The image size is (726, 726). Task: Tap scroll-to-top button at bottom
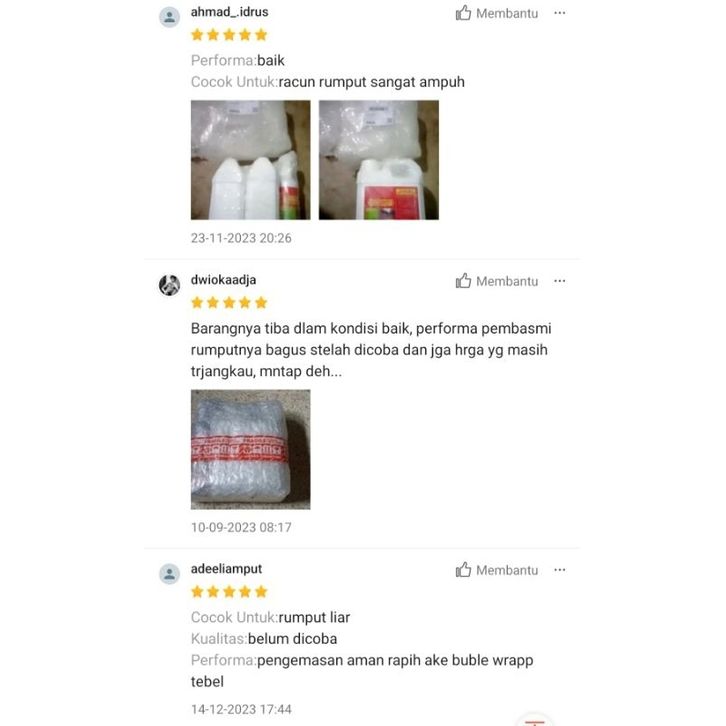click(x=534, y=720)
